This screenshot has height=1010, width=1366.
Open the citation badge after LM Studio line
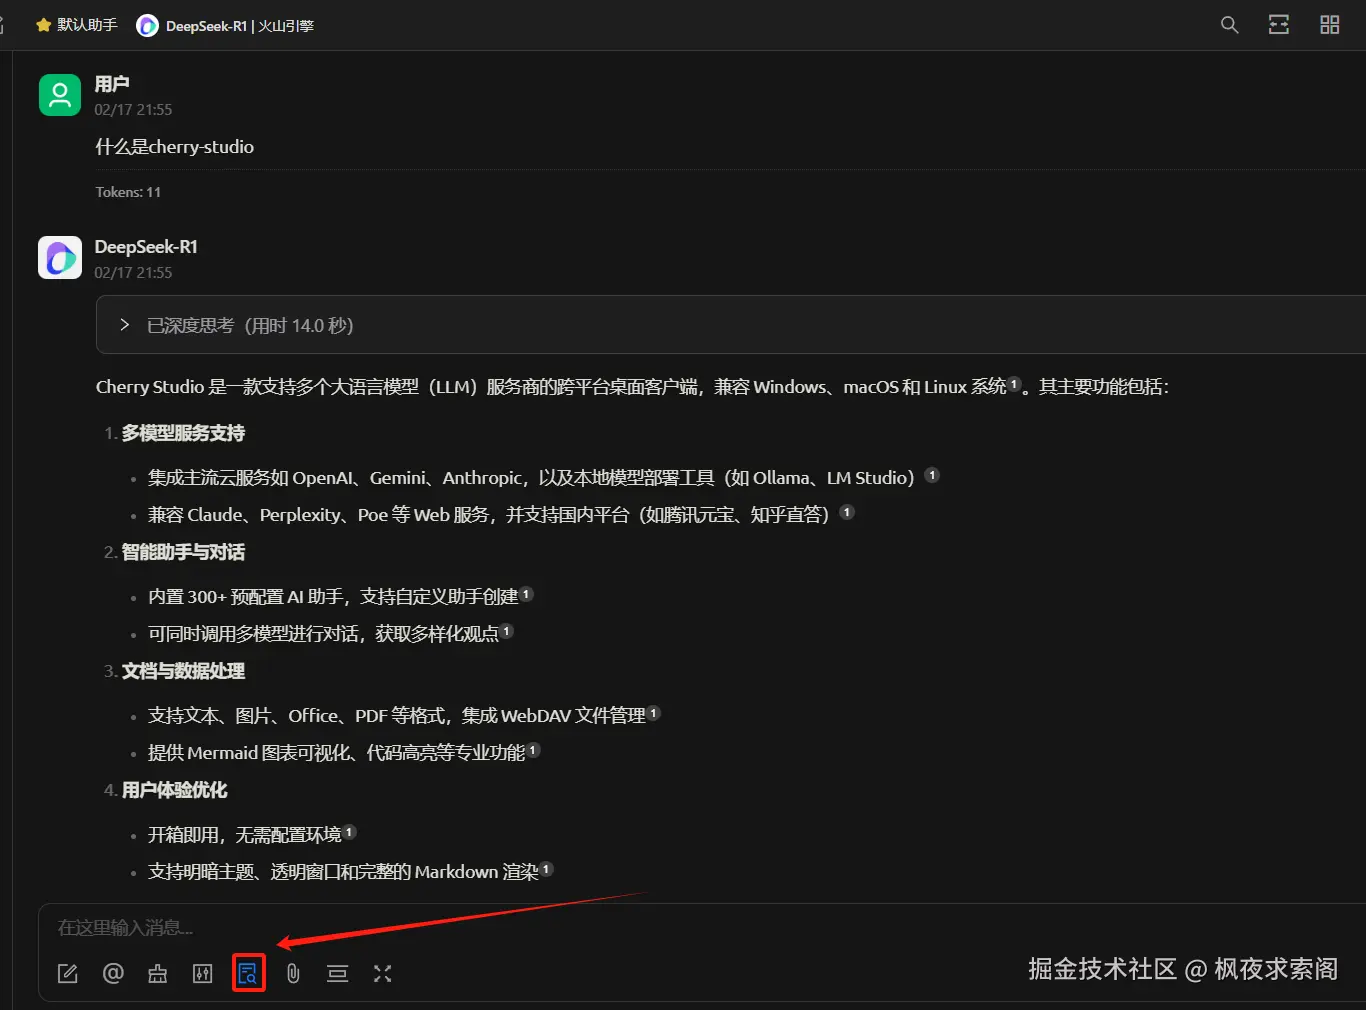(x=932, y=475)
